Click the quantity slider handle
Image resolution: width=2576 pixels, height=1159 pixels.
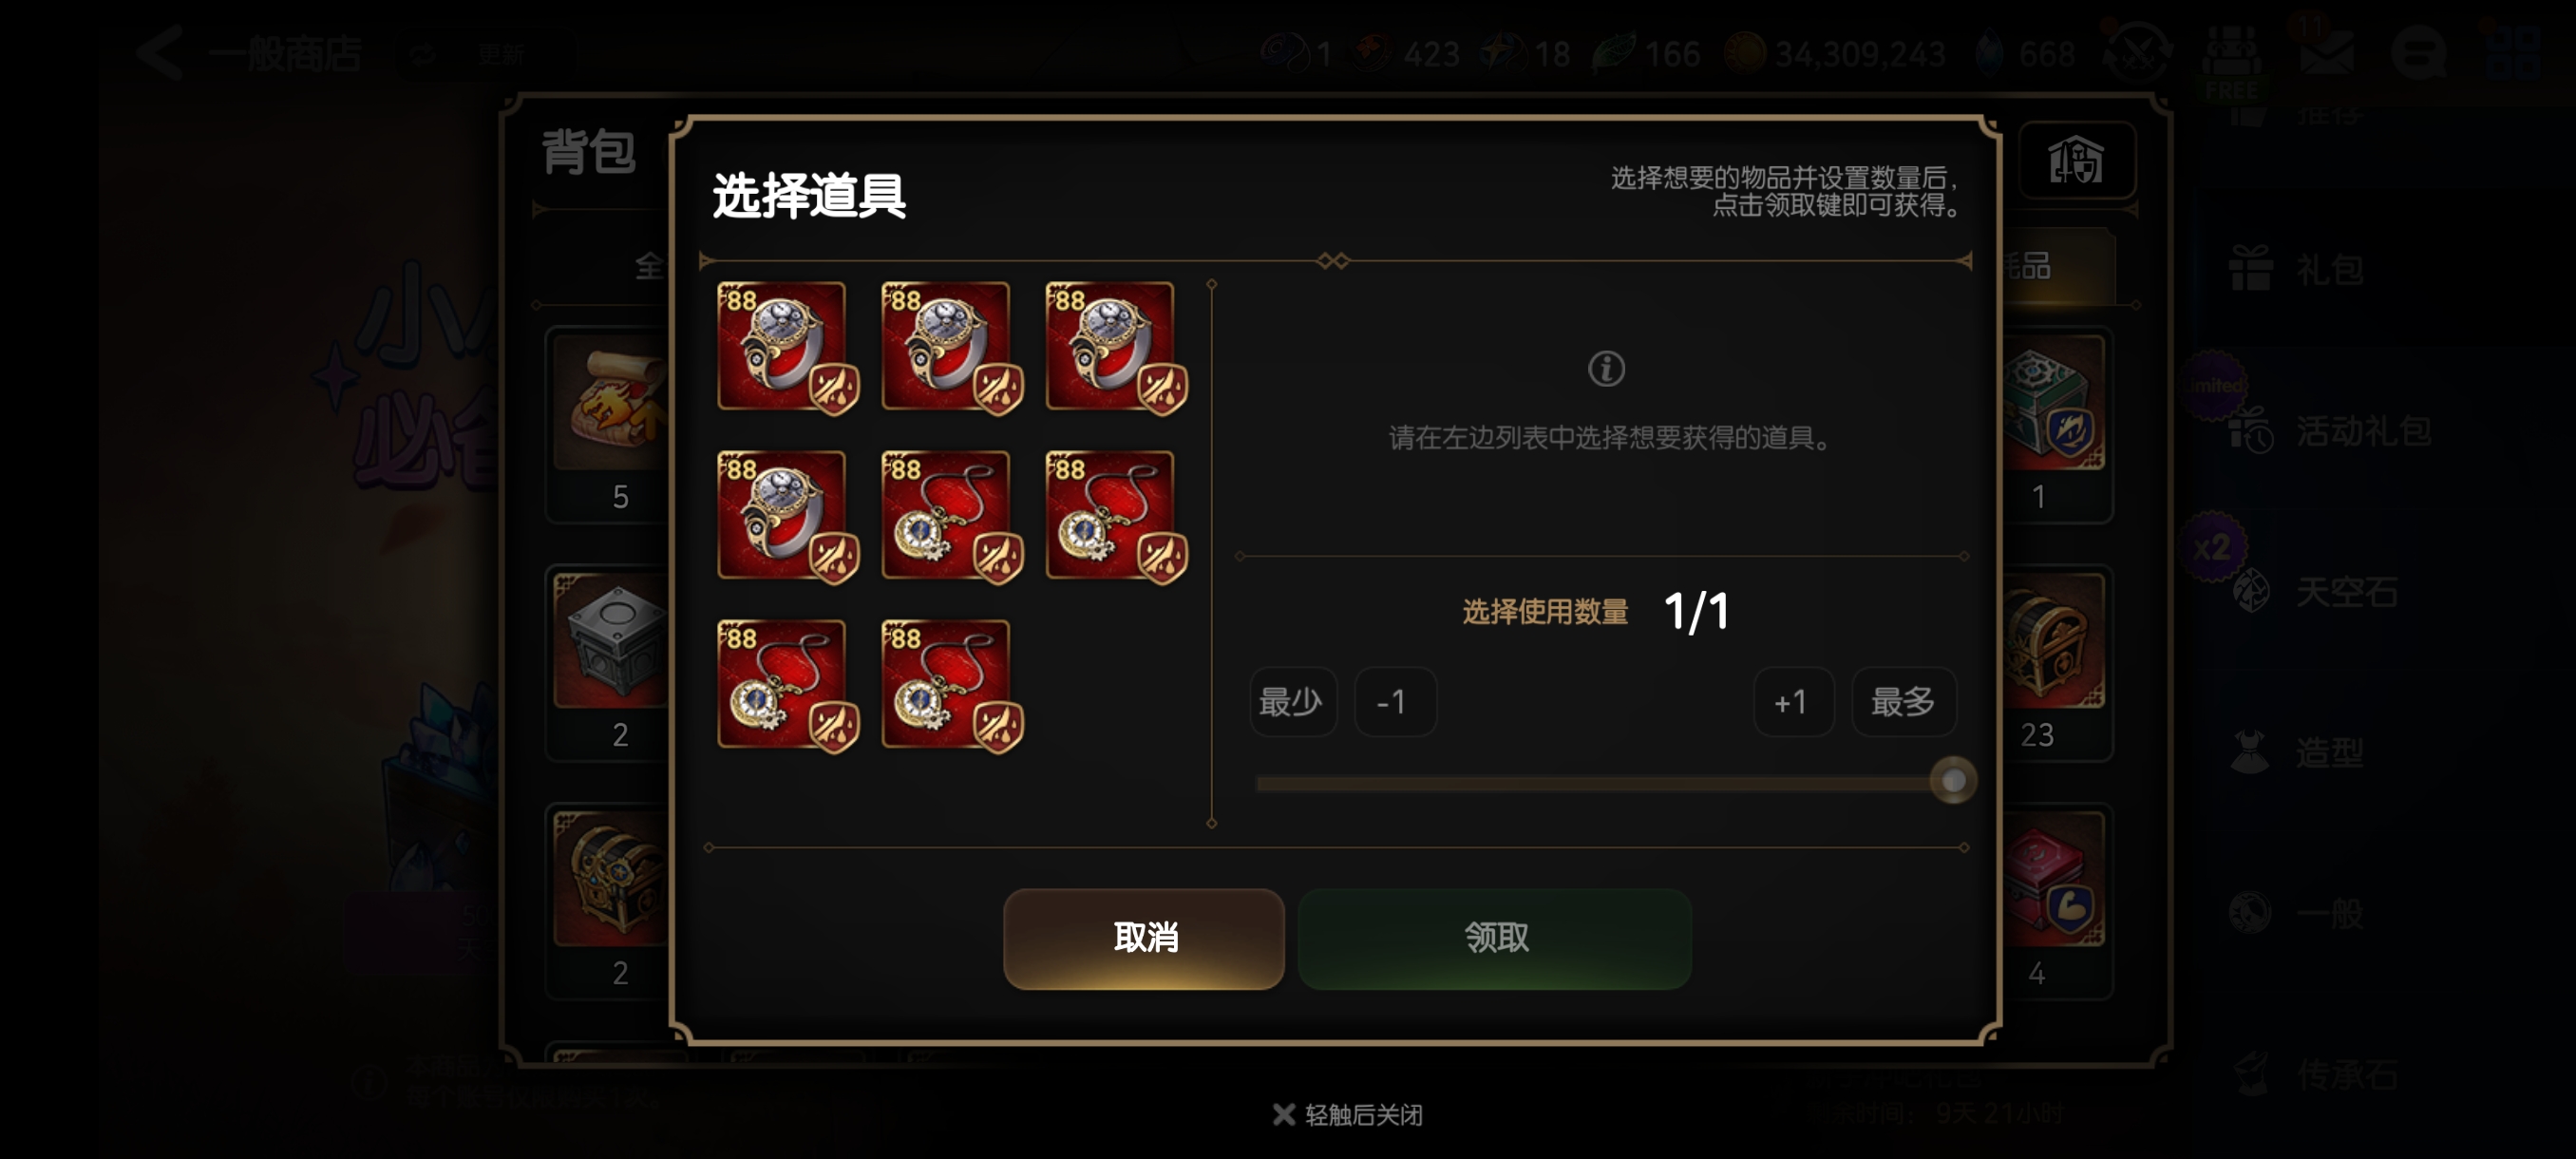click(1952, 781)
